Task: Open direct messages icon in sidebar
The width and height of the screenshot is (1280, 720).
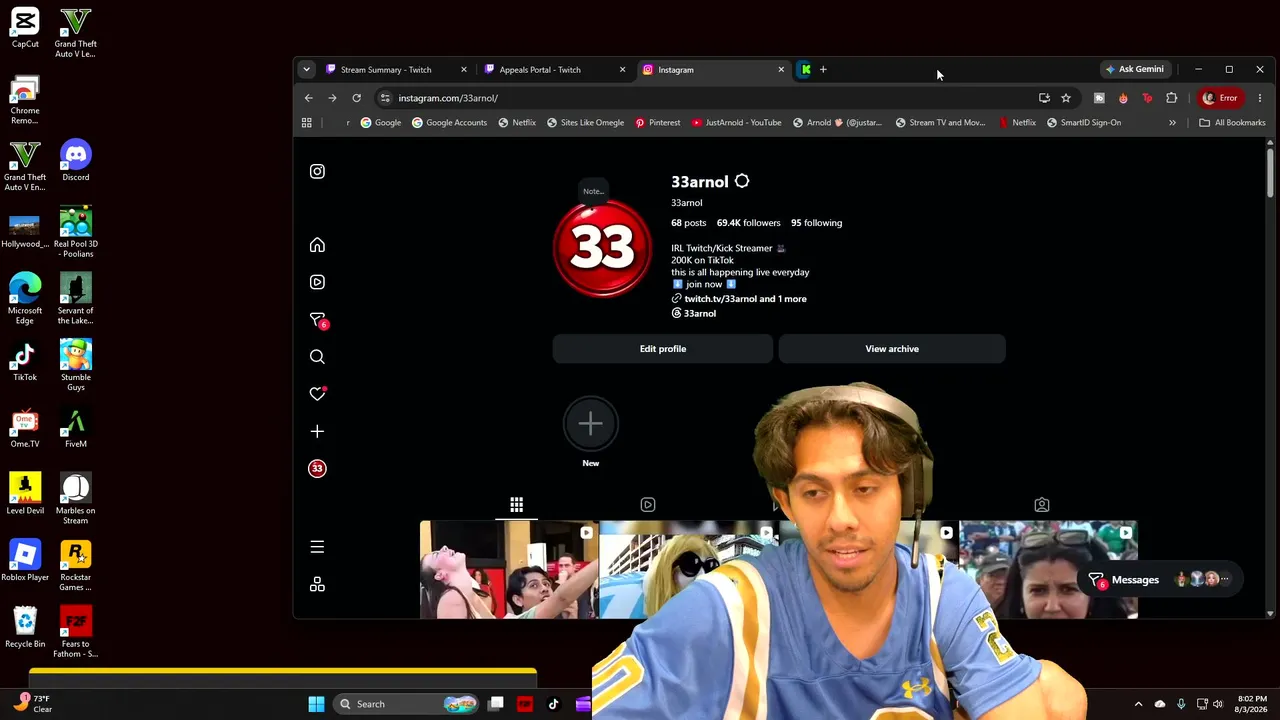Action: pos(317,320)
